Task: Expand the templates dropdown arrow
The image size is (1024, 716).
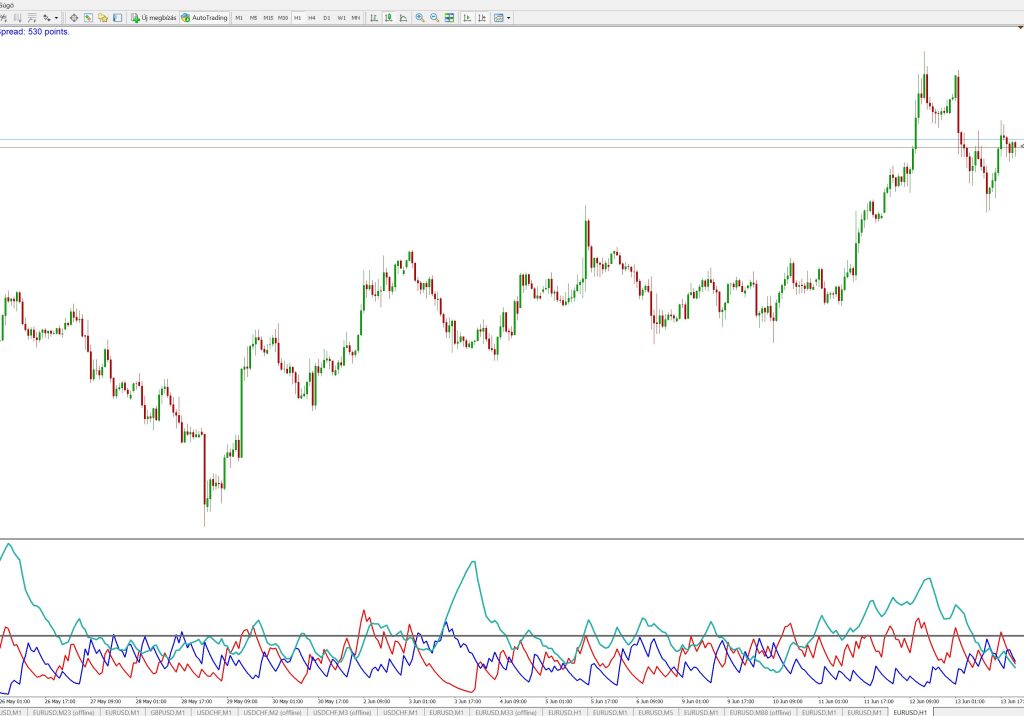Action: pyautogui.click(x=509, y=18)
